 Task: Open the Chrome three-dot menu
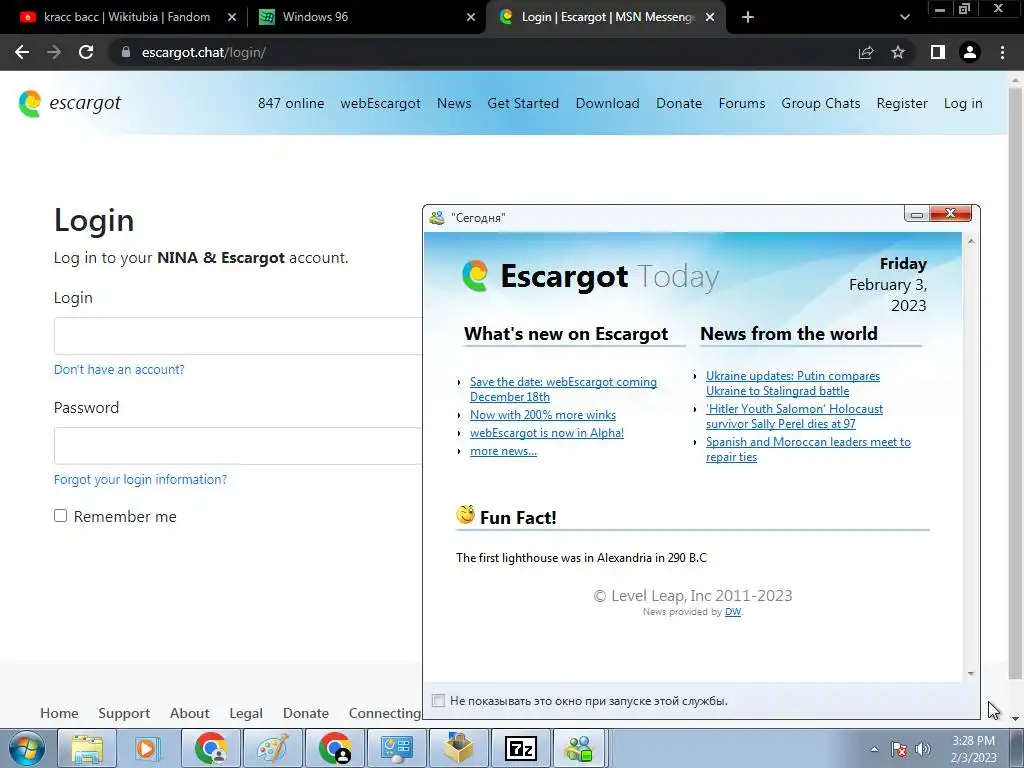point(1002,52)
